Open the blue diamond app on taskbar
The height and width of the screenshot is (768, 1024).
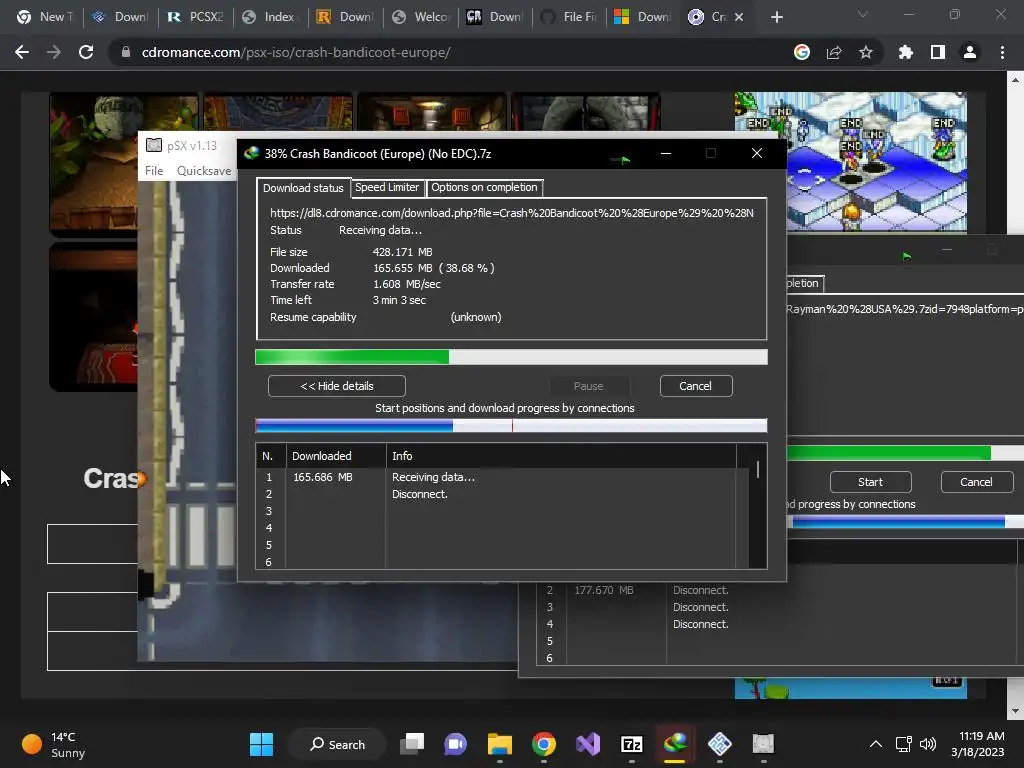click(720, 744)
